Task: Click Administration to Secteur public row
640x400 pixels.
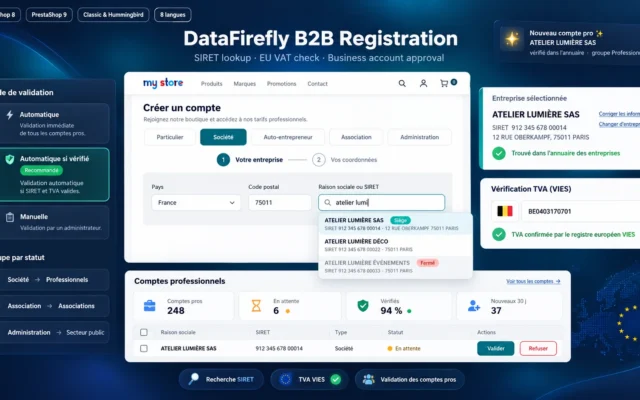Action: [x=54, y=332]
